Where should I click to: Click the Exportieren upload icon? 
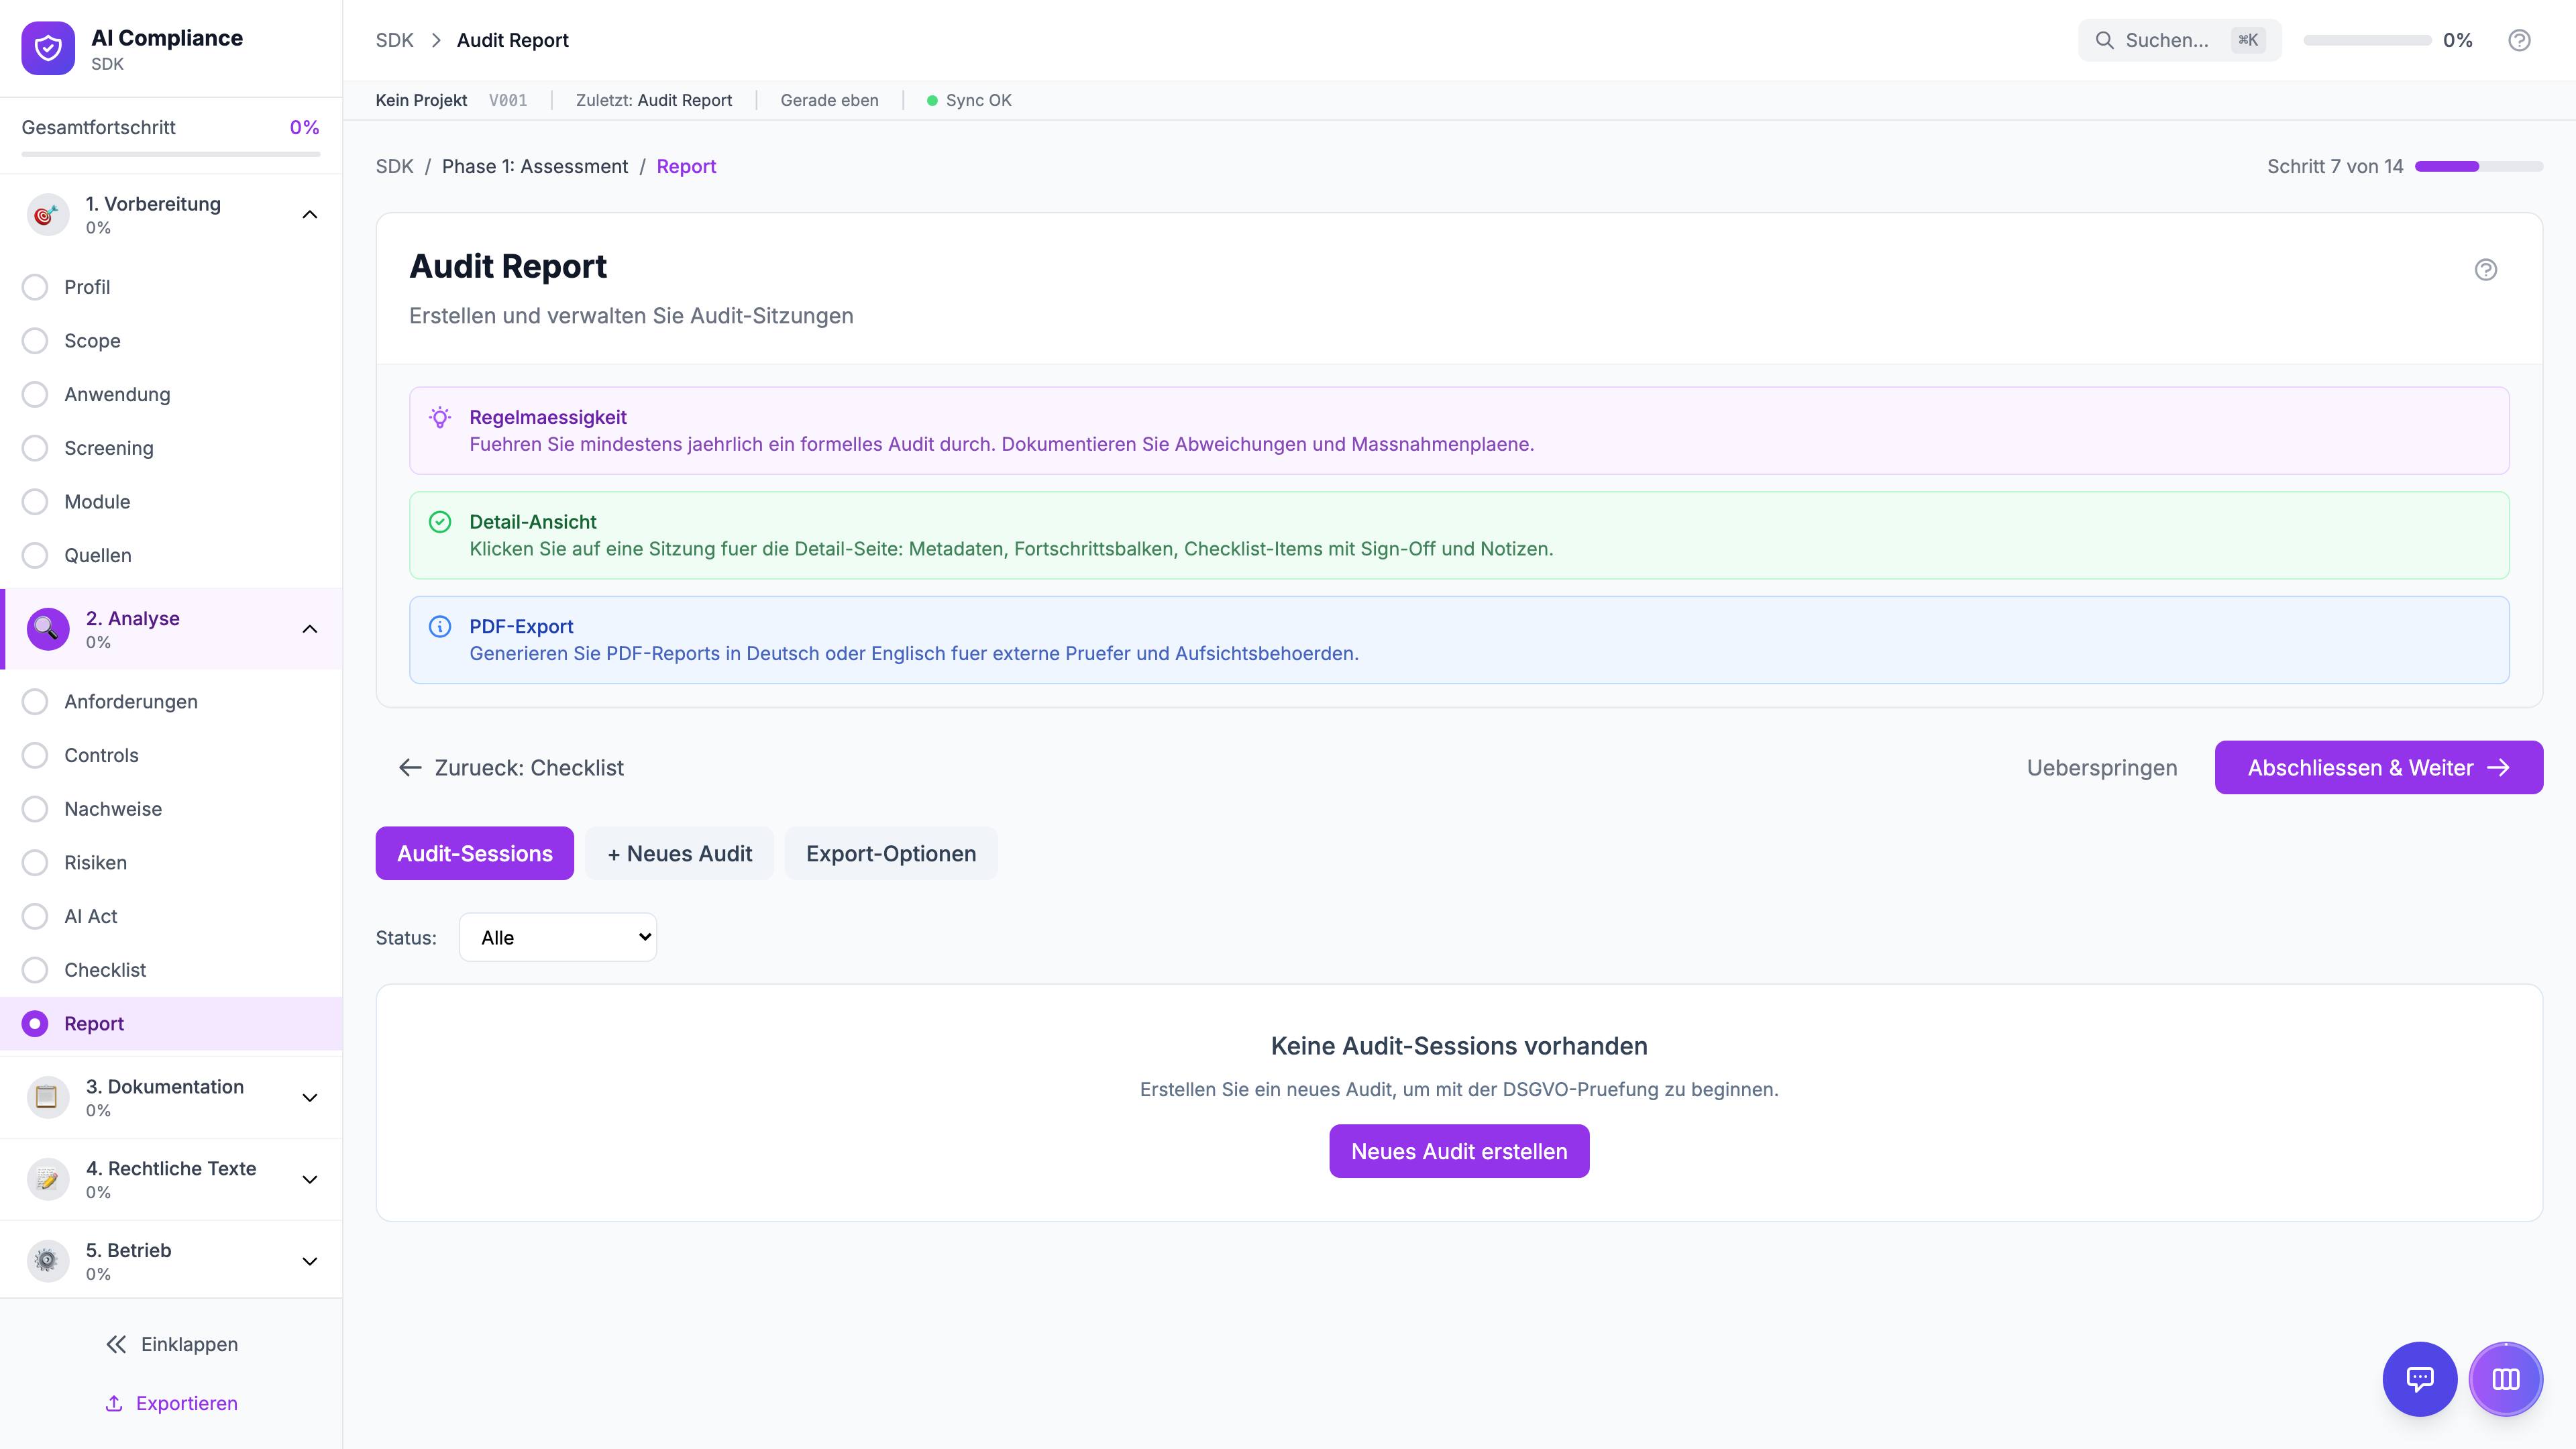(x=114, y=1403)
